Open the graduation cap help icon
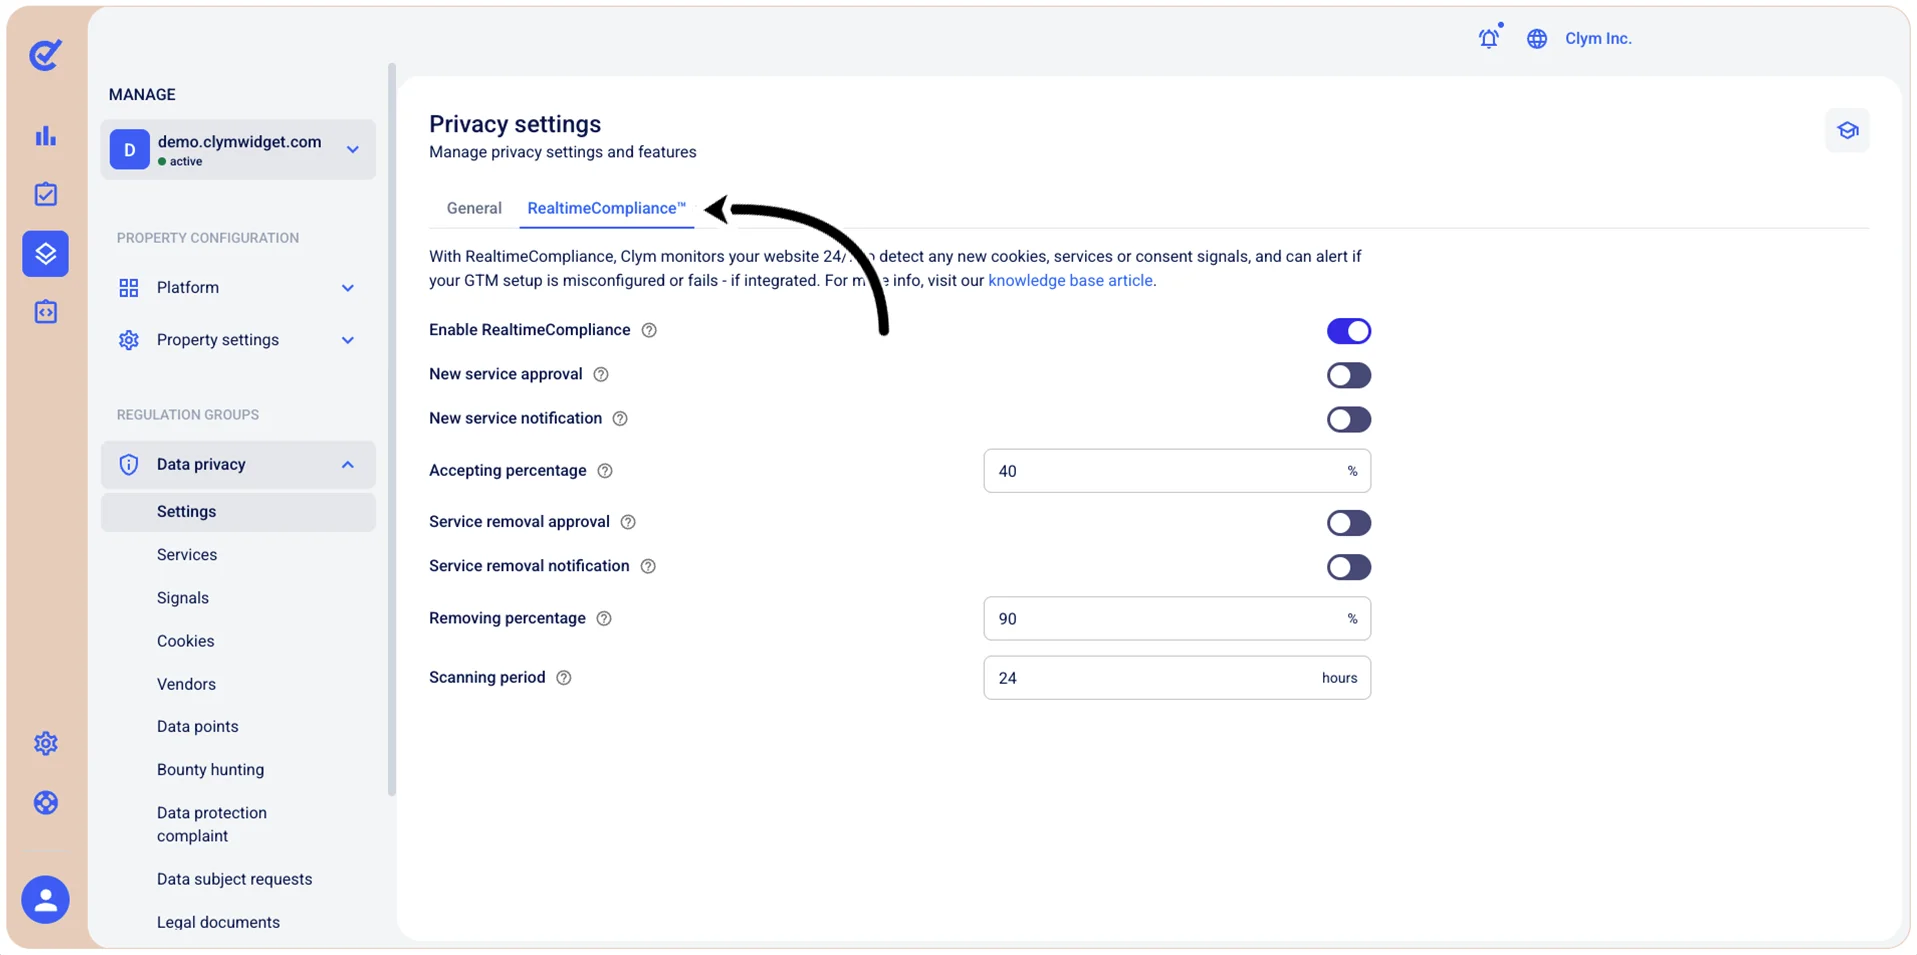 coord(1847,130)
